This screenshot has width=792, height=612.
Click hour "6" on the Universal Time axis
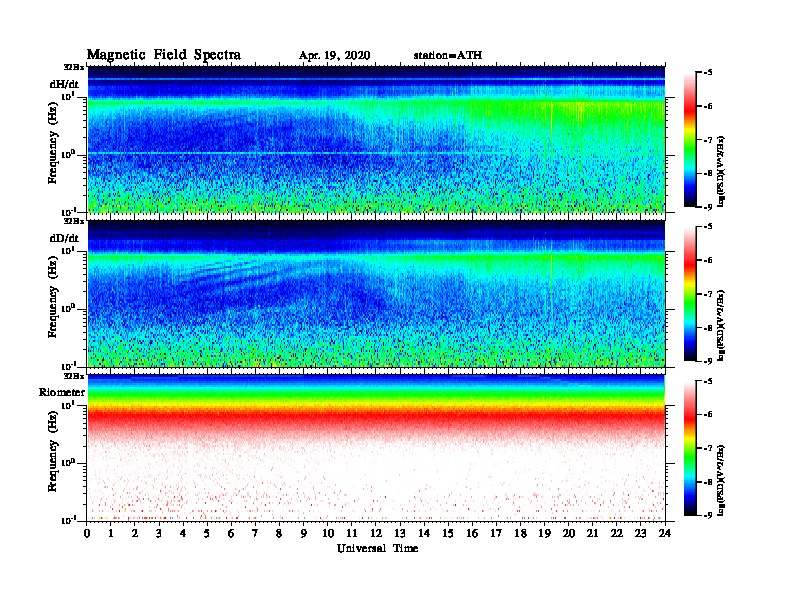point(231,533)
